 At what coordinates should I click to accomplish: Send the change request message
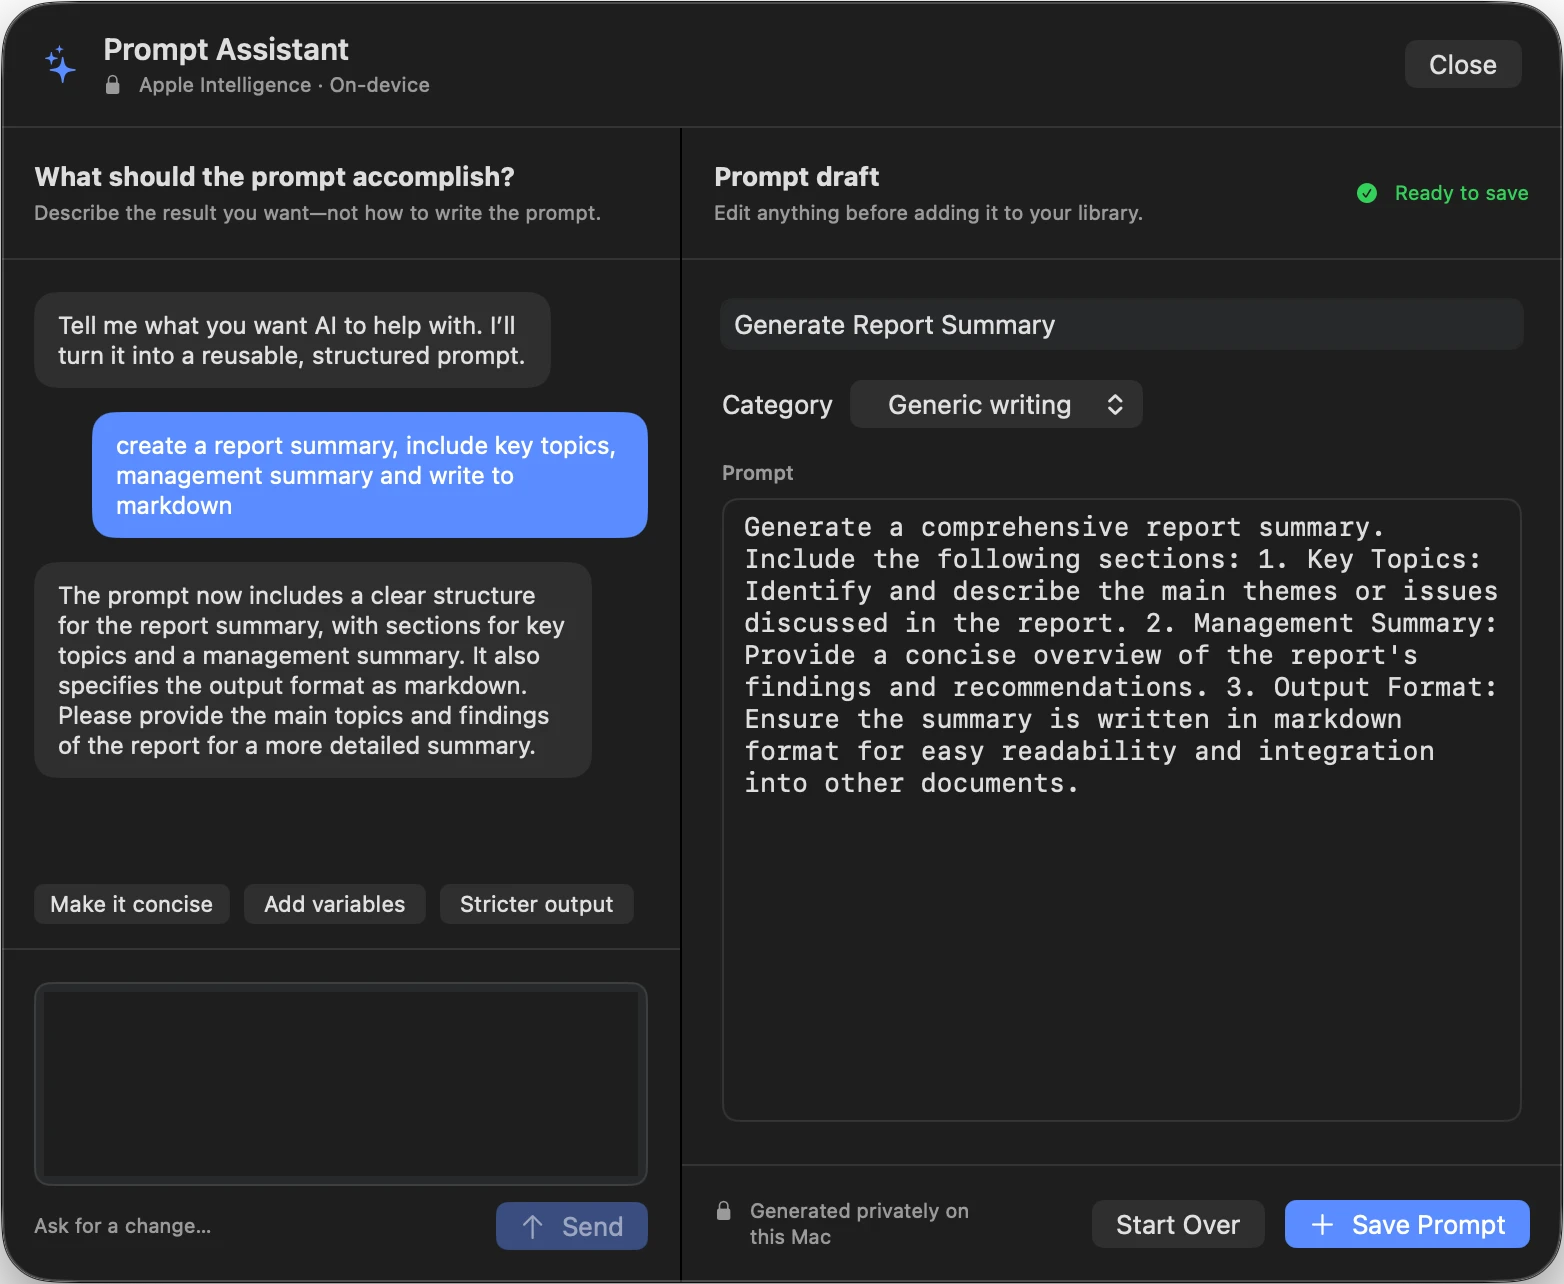pyautogui.click(x=572, y=1226)
